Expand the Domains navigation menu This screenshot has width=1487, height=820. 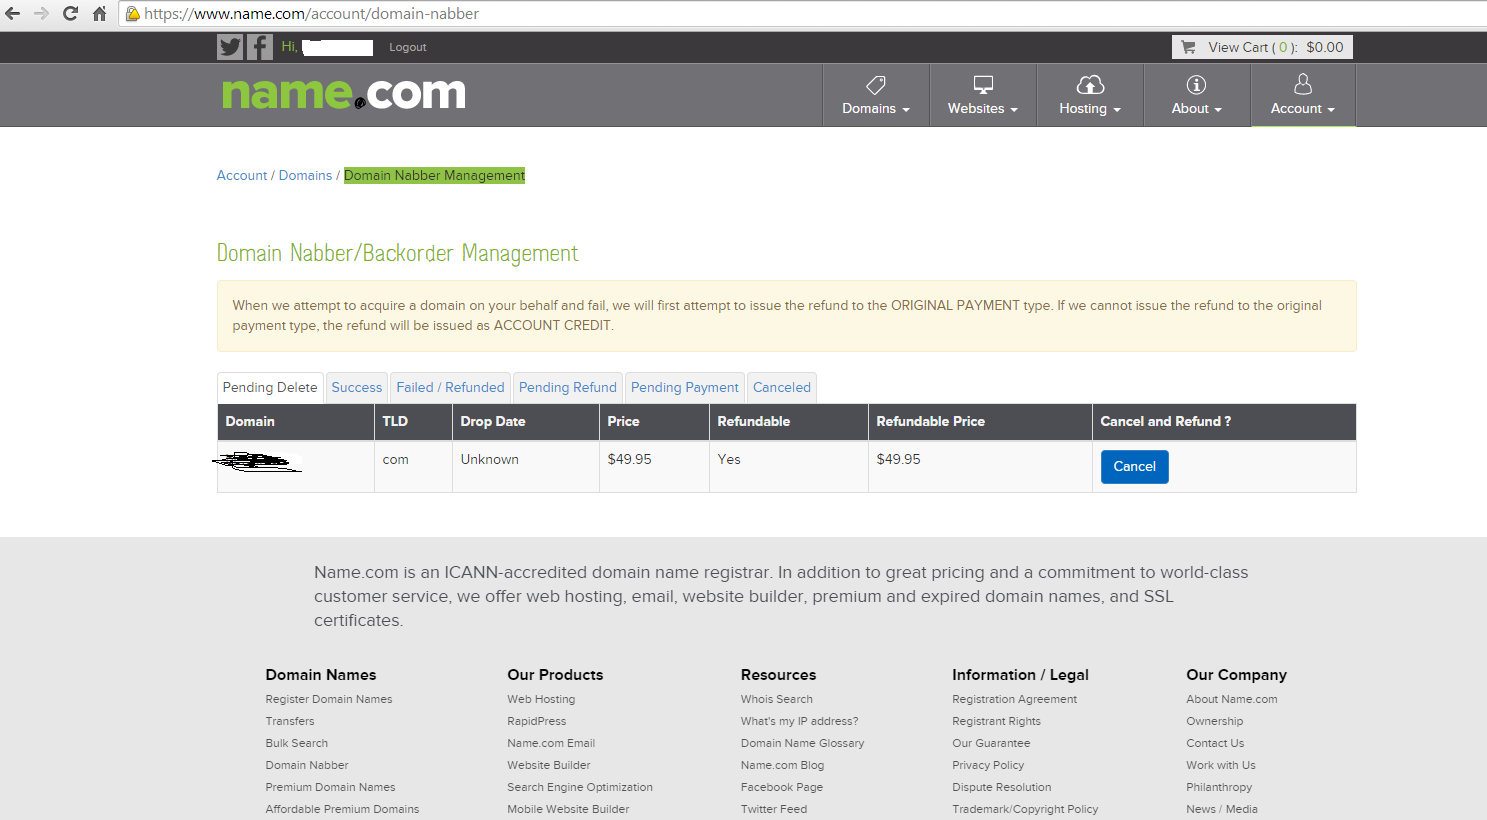[876, 96]
